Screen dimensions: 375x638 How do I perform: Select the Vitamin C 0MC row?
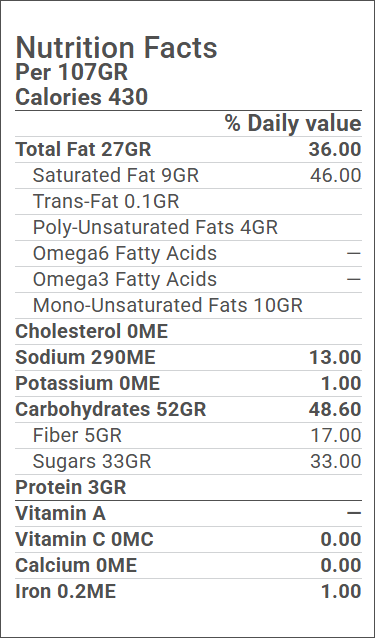[x=188, y=540]
